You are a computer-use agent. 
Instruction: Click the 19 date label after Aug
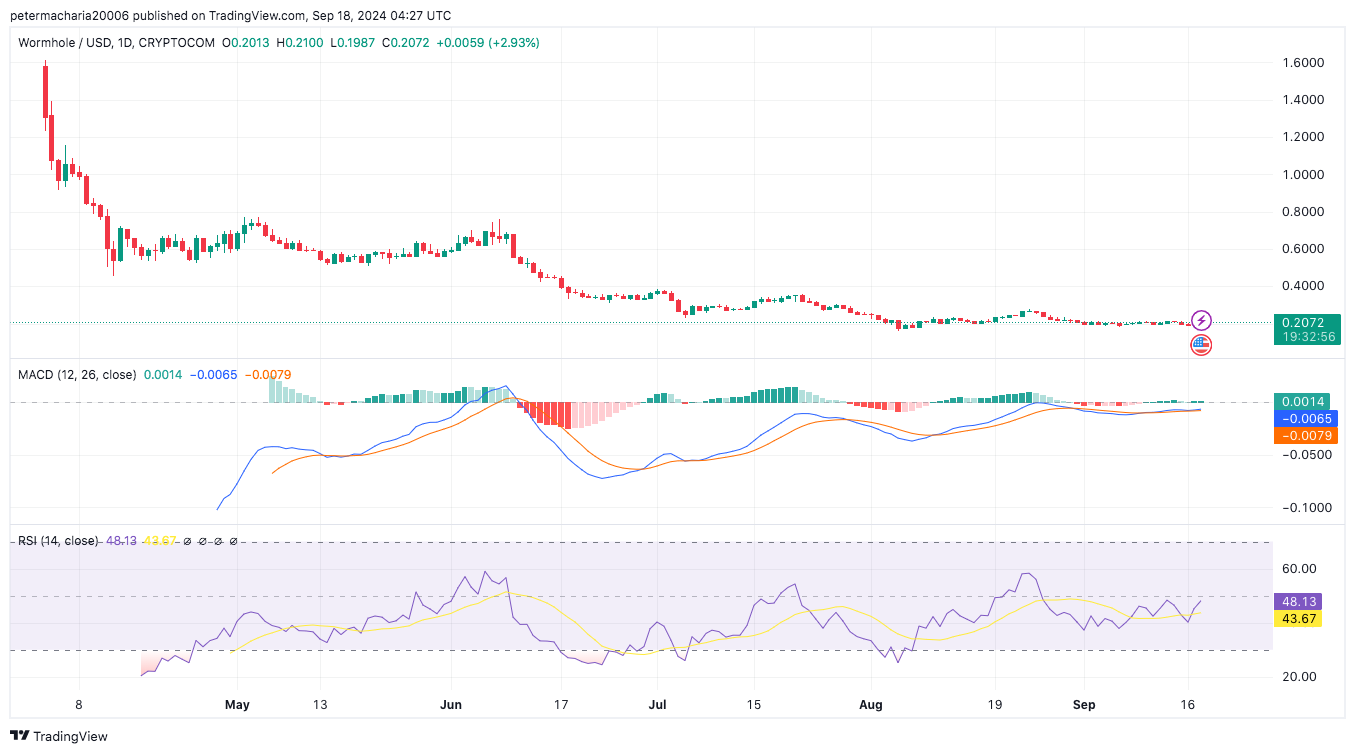tap(994, 705)
